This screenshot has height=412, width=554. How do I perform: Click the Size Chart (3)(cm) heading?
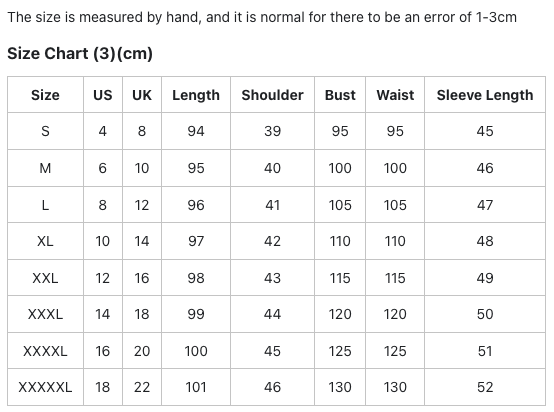pyautogui.click(x=80, y=53)
